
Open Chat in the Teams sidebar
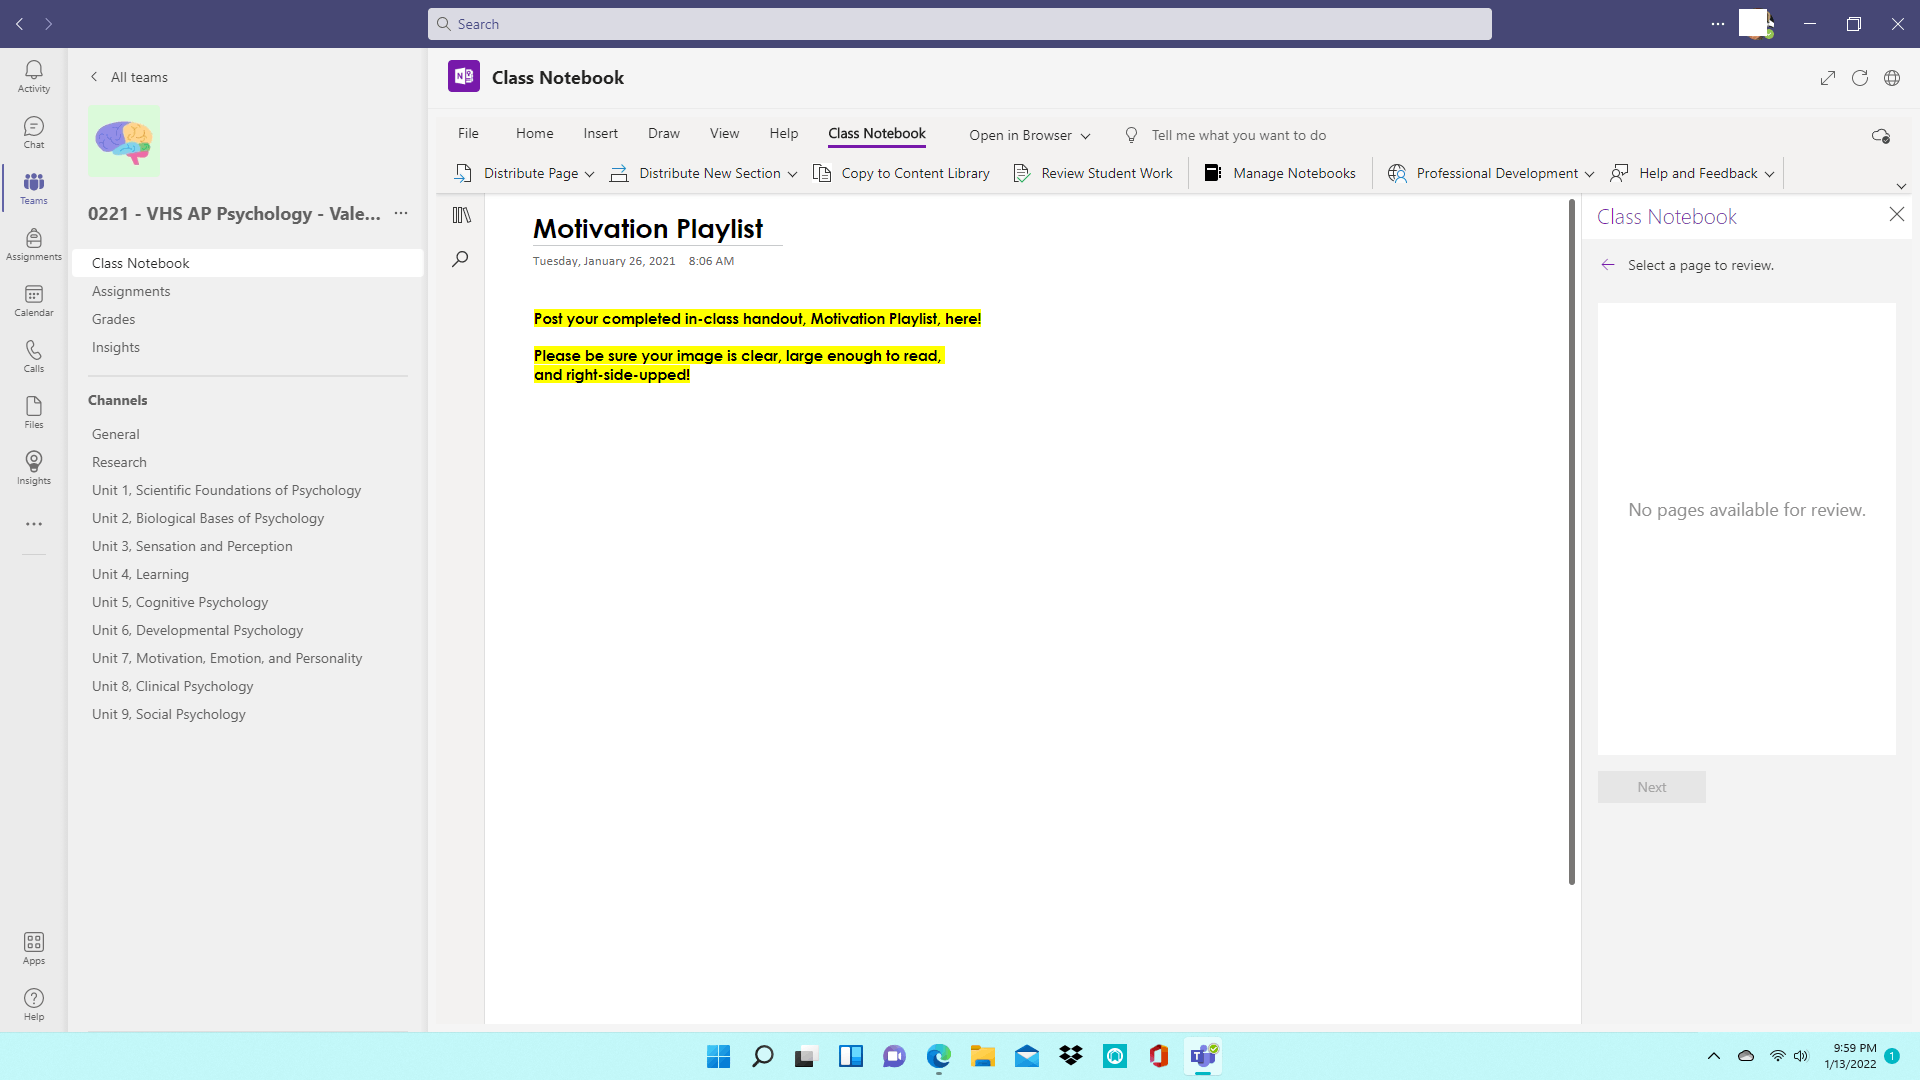point(34,132)
